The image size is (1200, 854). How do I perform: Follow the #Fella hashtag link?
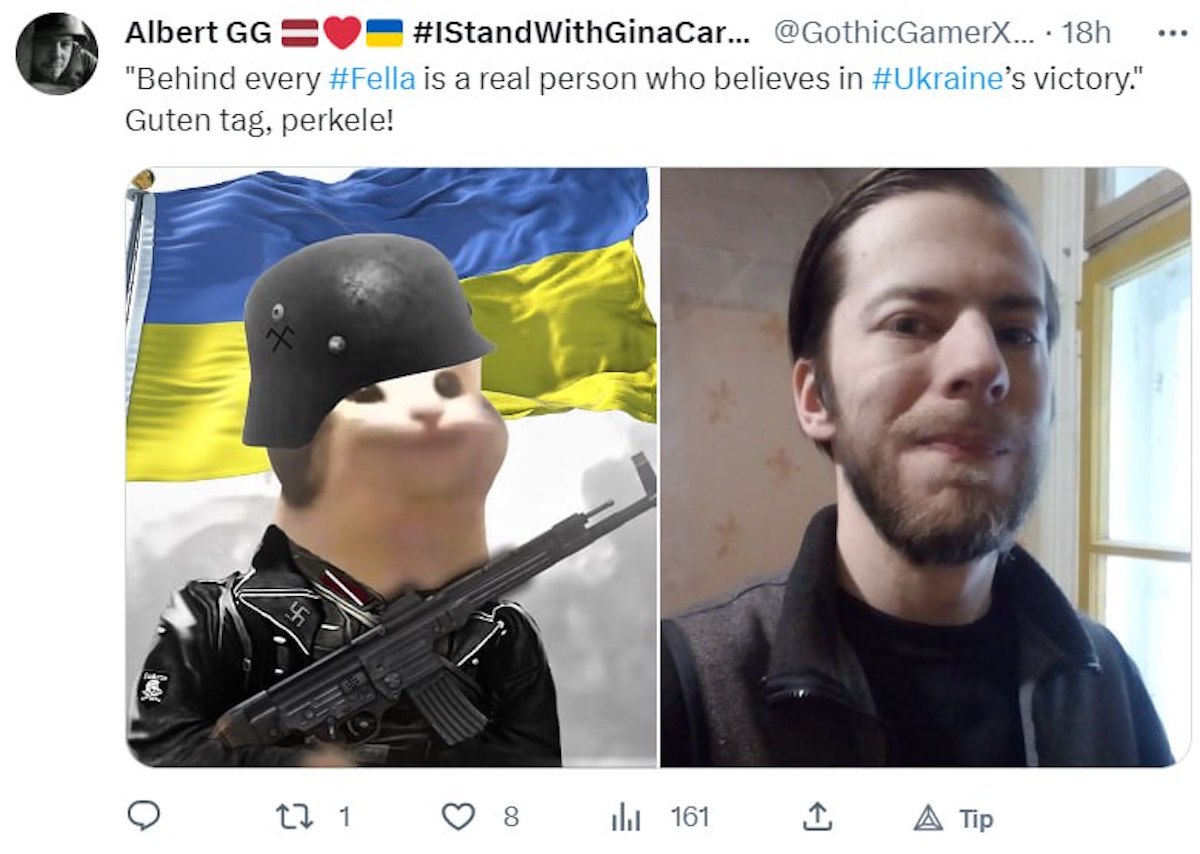click(x=369, y=79)
